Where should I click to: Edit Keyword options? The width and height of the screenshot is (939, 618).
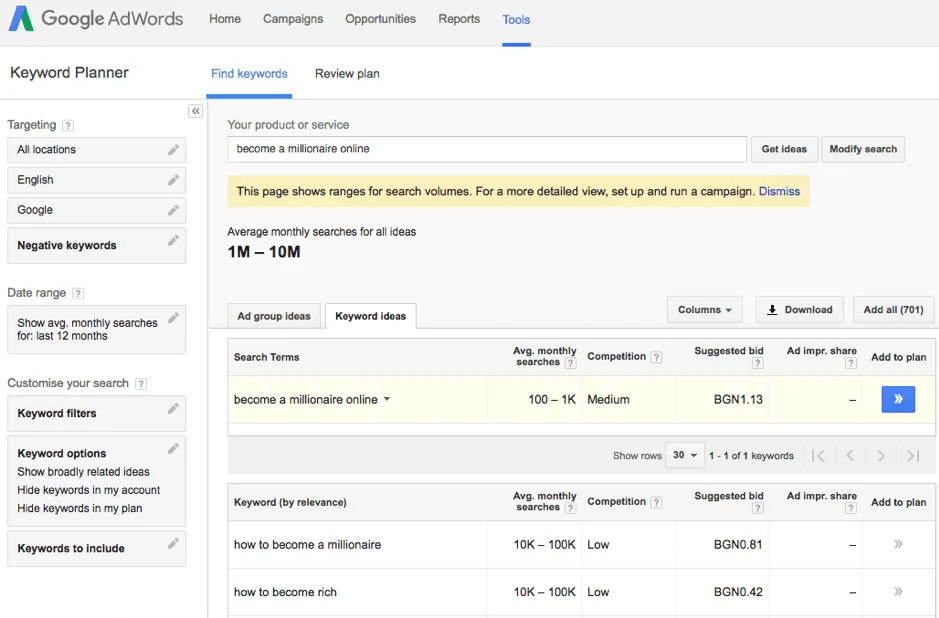point(173,449)
